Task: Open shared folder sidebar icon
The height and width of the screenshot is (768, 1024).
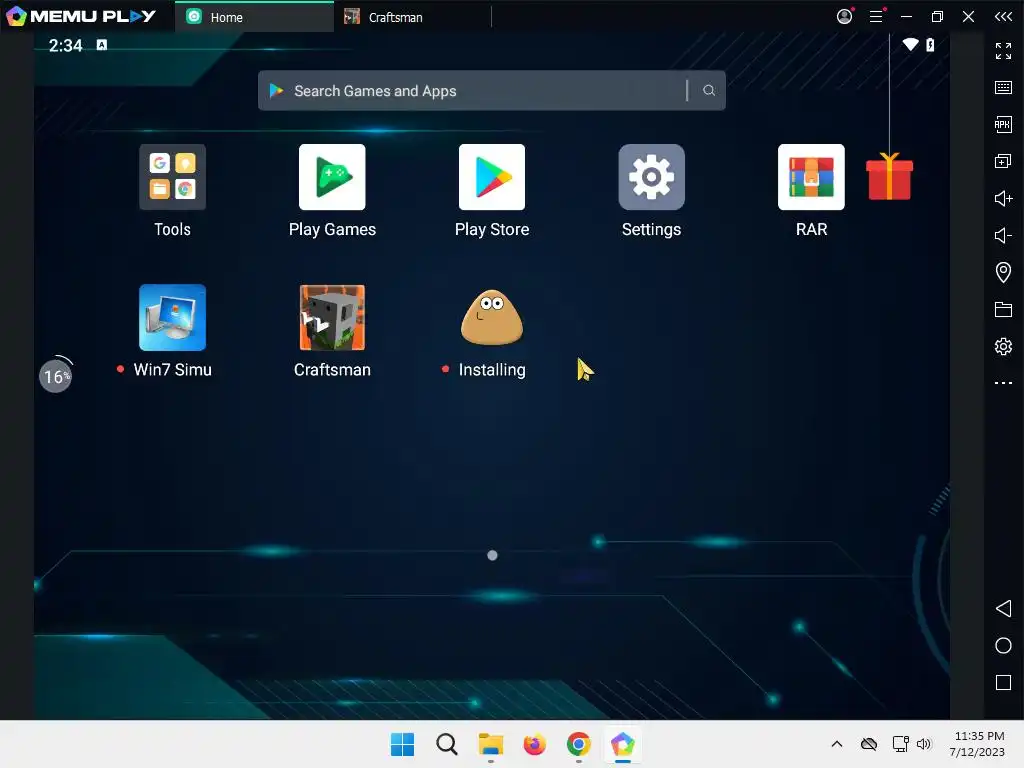Action: [x=1003, y=309]
